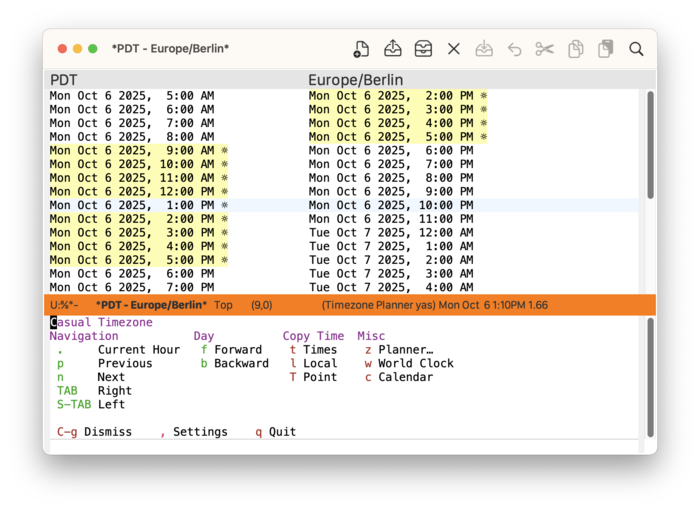This screenshot has height=511, width=700.
Task: Click the X kill-buffer toolbar icon
Action: tap(454, 49)
